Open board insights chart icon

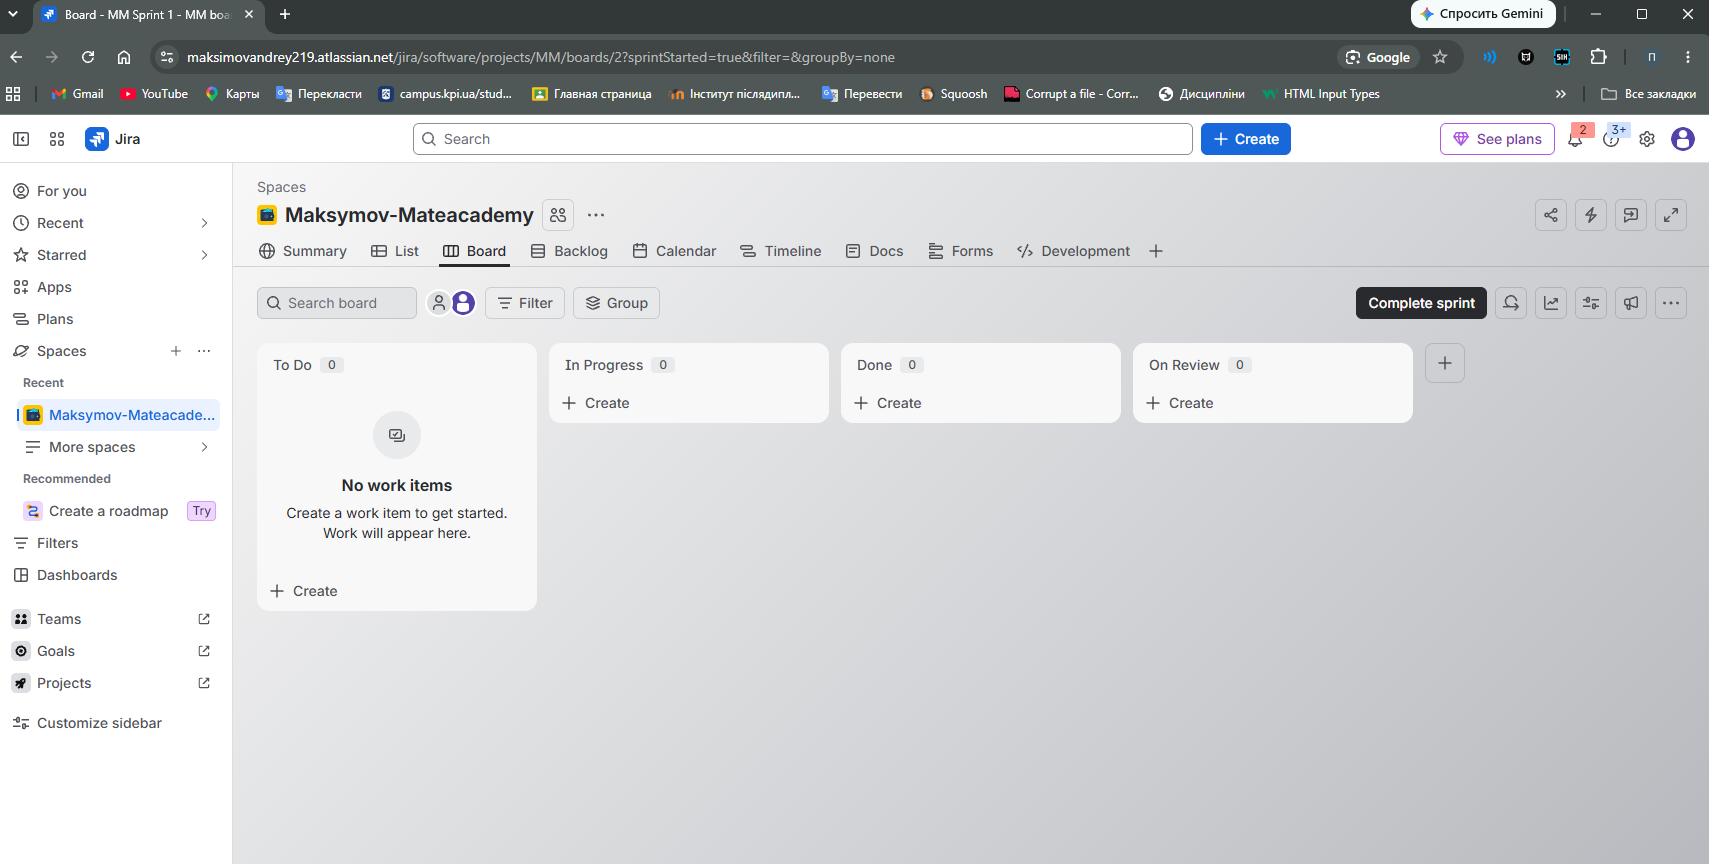coord(1551,303)
